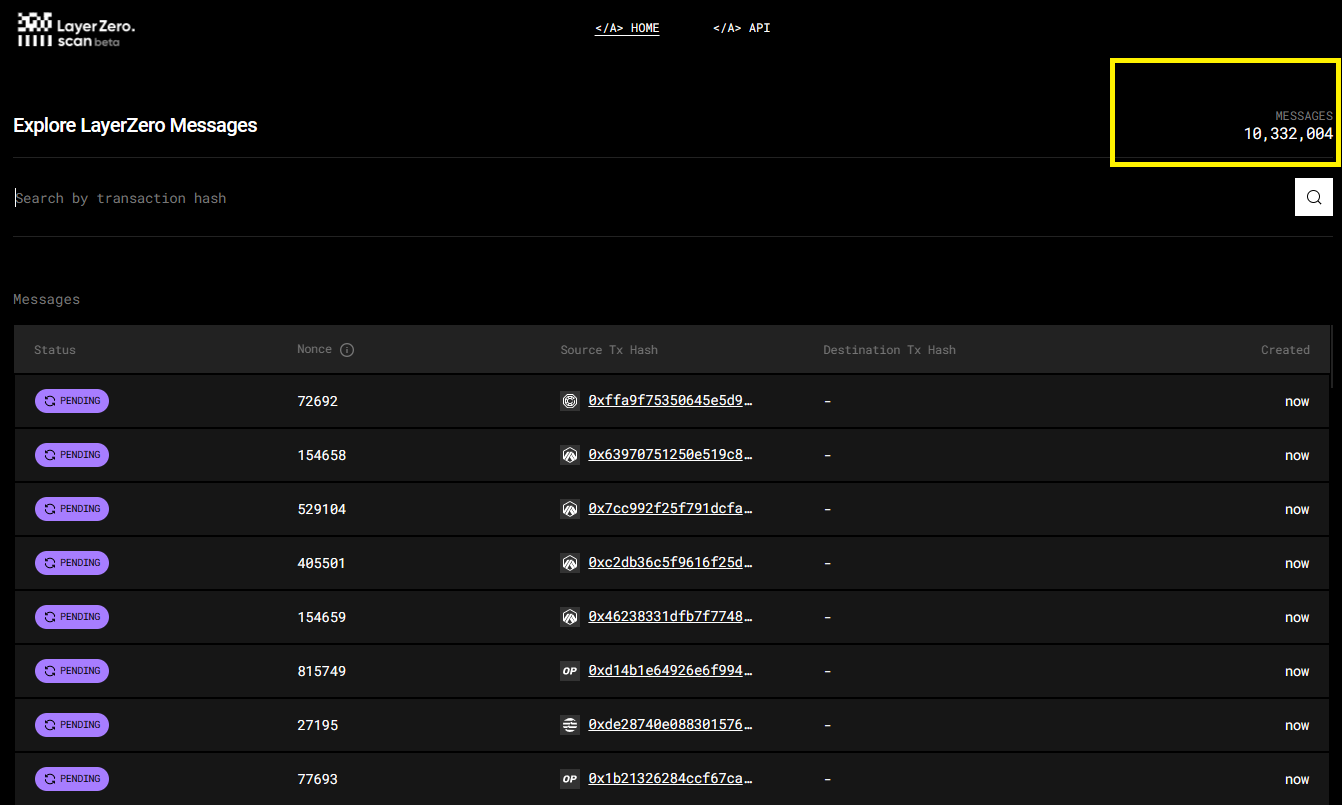1342x805 pixels.
Task: Click PENDING badge for nonce 72692
Action: pyautogui.click(x=72, y=401)
